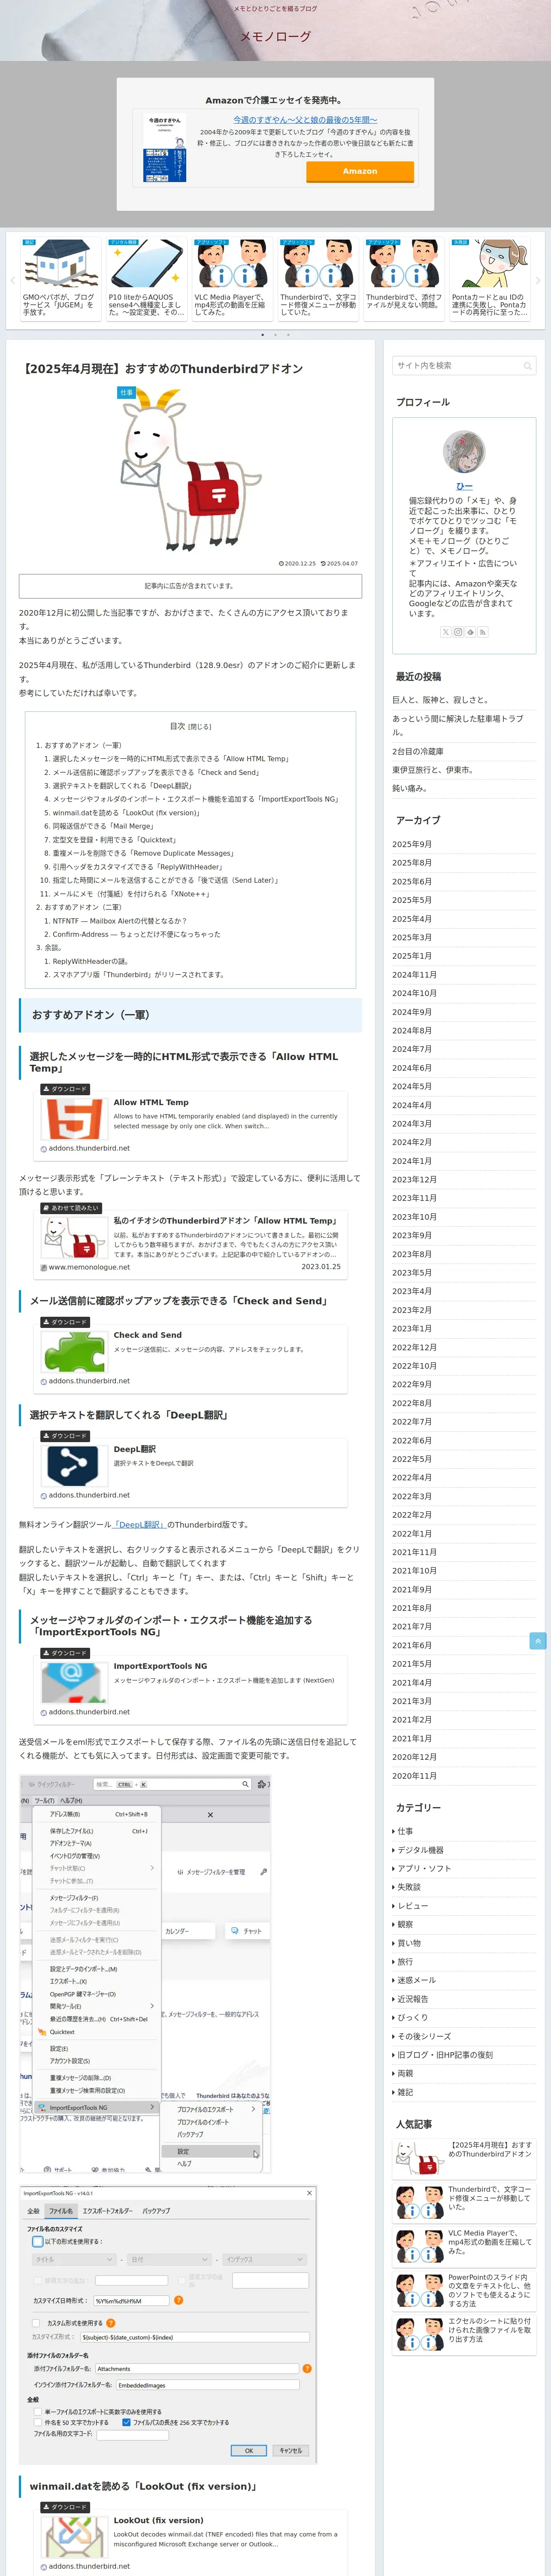Click ImportExportTools NG in the pictured menu
Viewport: 551px width, 2576px height.
(96, 2107)
